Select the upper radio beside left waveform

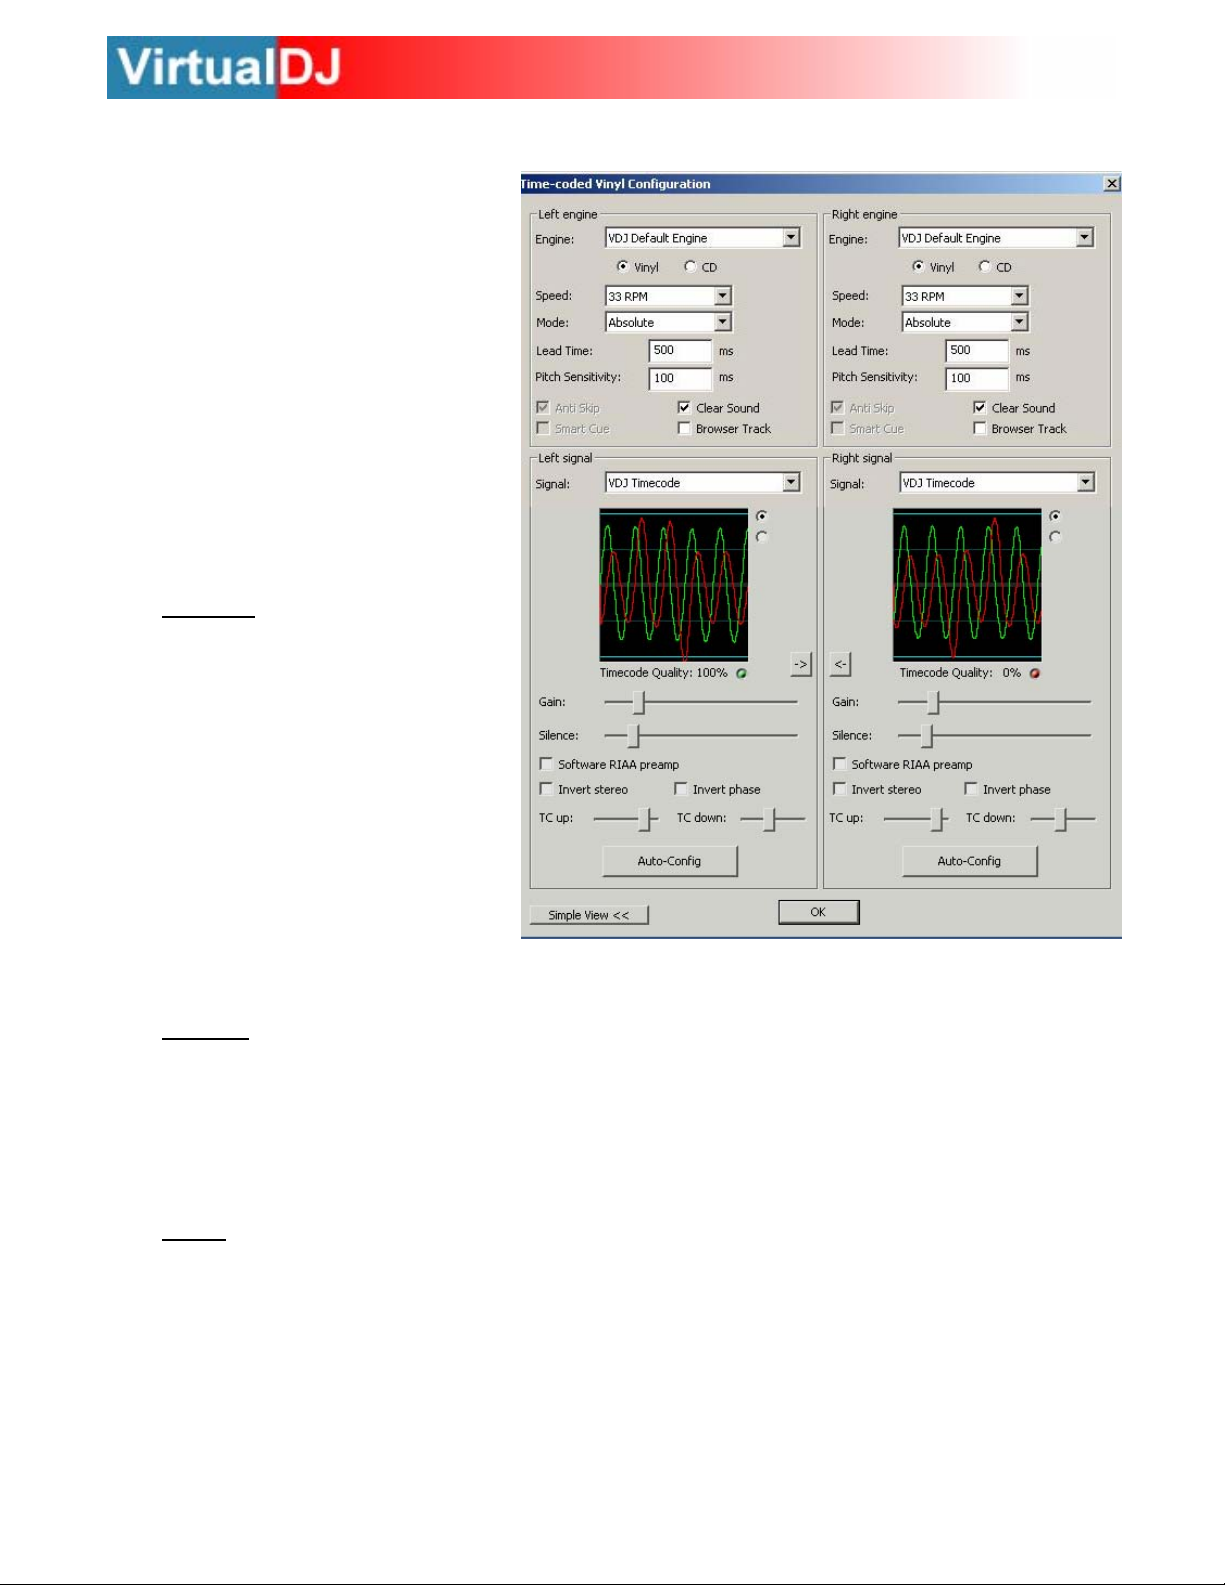tap(762, 516)
